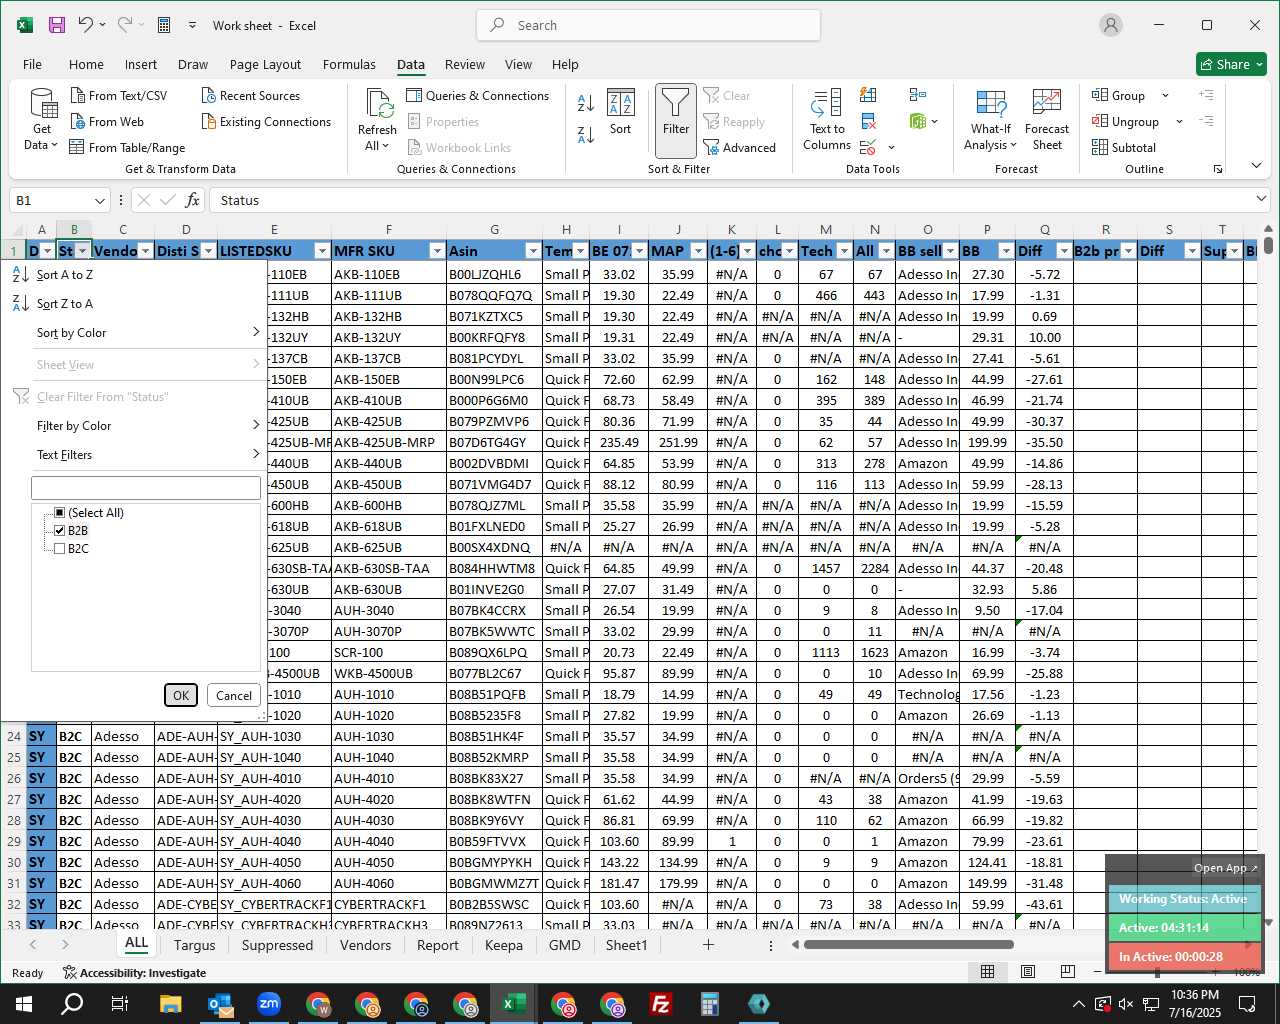
Task: Expand the Name Box dropdown arrow
Action: pyautogui.click(x=99, y=200)
